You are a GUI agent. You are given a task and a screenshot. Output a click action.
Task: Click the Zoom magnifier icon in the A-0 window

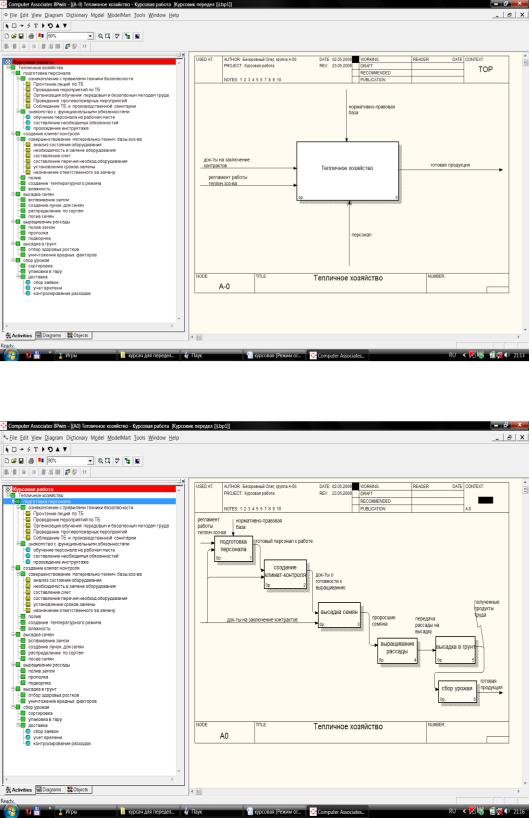(x=100, y=36)
